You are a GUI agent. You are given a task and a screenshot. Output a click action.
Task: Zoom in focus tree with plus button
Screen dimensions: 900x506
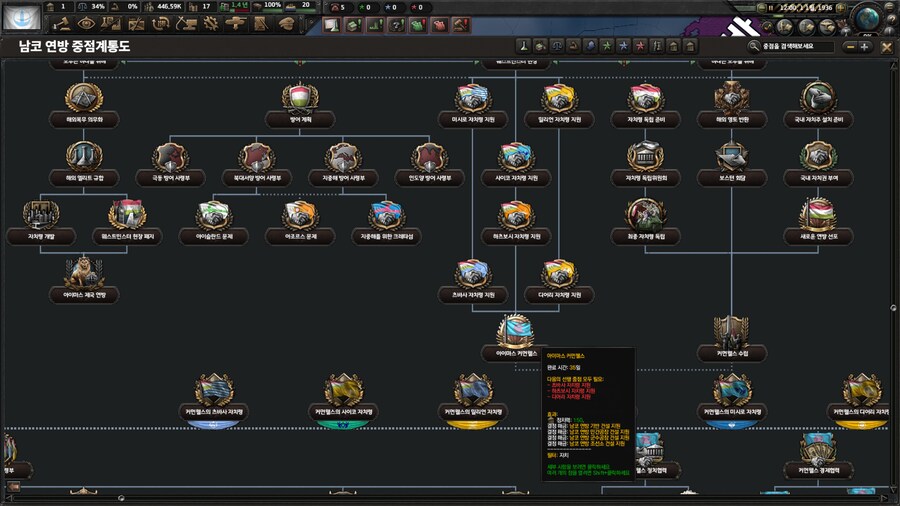[864, 46]
